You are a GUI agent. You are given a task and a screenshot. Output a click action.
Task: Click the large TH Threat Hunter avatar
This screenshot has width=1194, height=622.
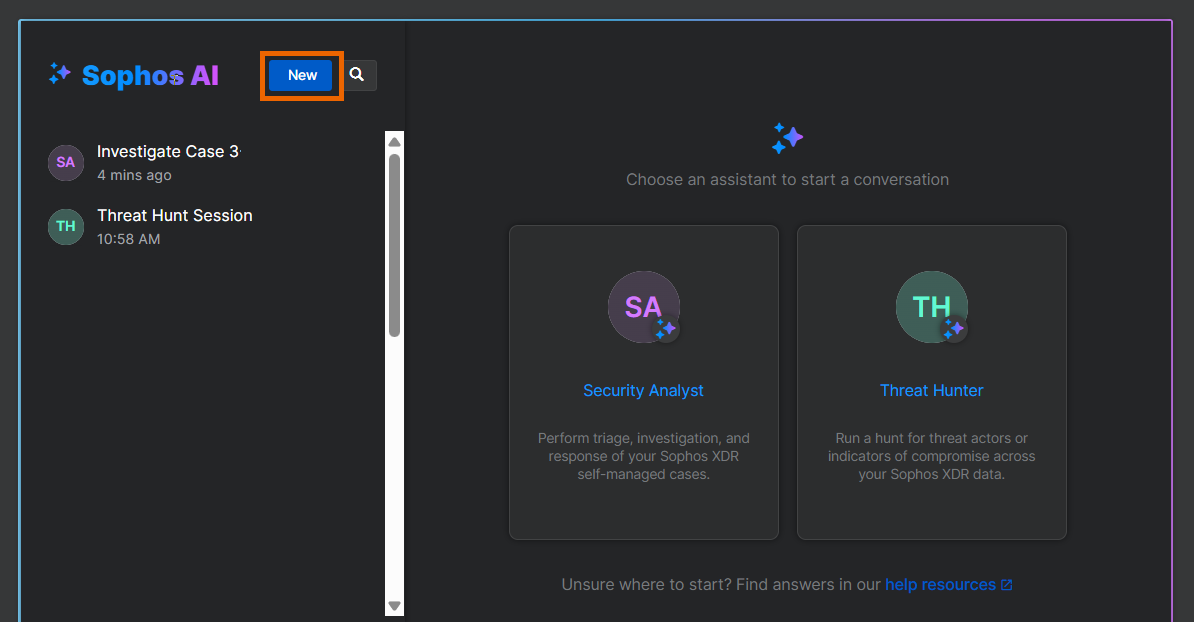click(x=931, y=307)
